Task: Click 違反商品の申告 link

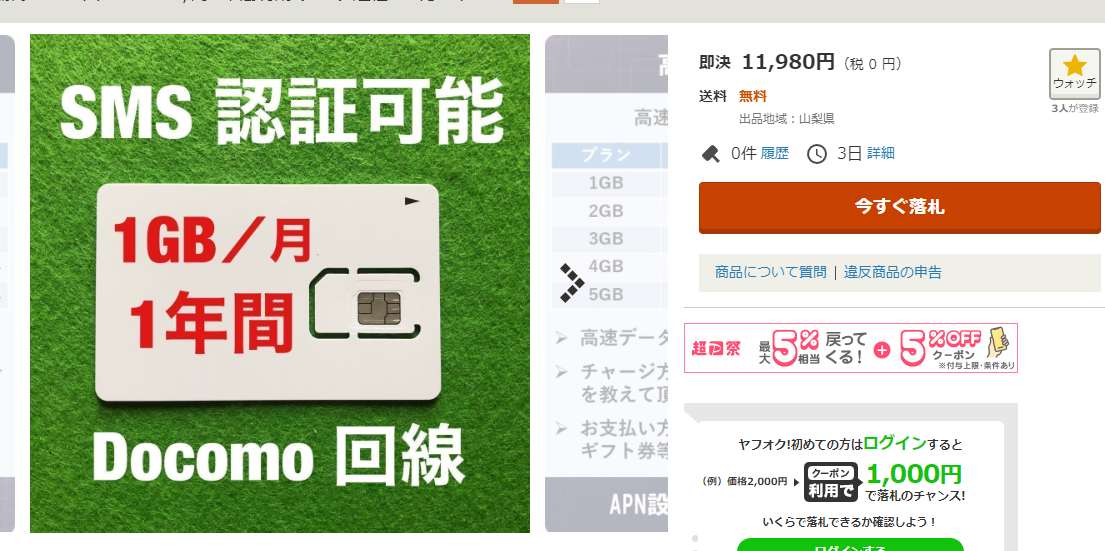Action: (x=892, y=272)
